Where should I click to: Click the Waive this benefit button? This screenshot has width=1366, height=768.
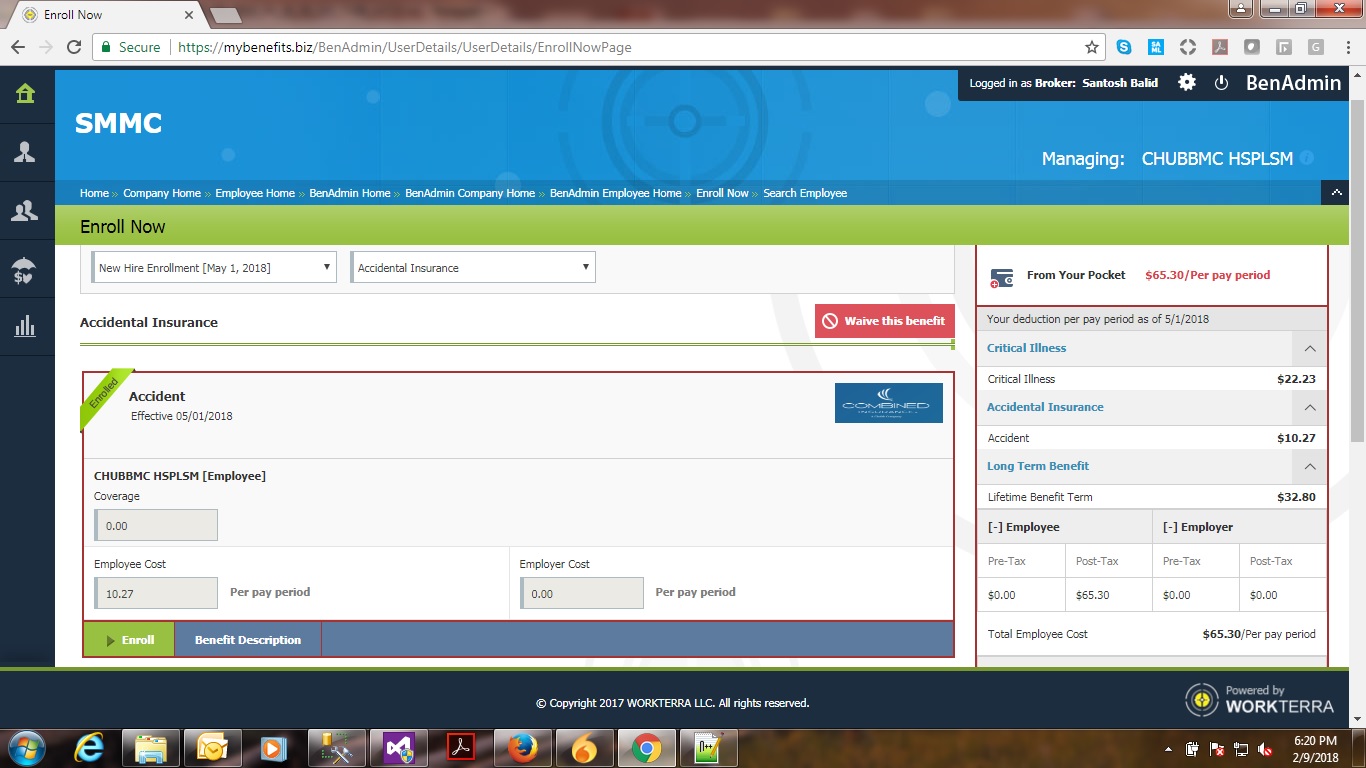tap(885, 321)
